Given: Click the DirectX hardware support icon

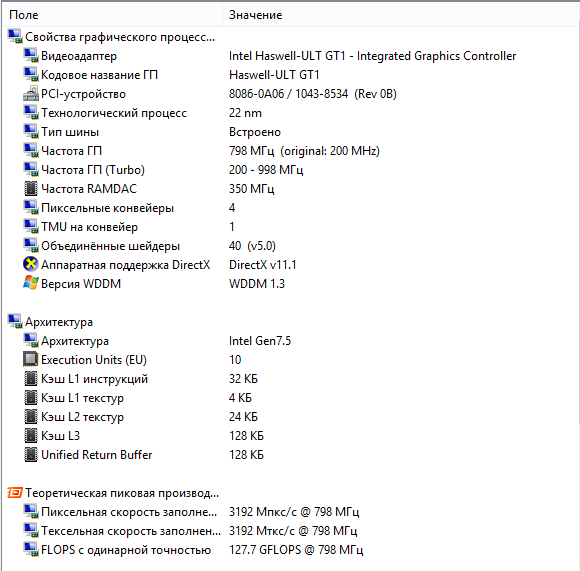Looking at the screenshot, I should (30, 264).
